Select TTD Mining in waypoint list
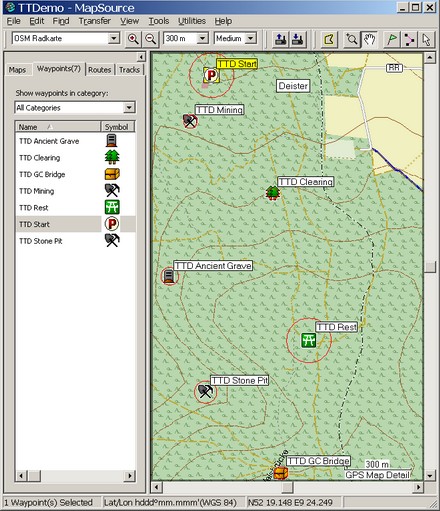 point(37,191)
